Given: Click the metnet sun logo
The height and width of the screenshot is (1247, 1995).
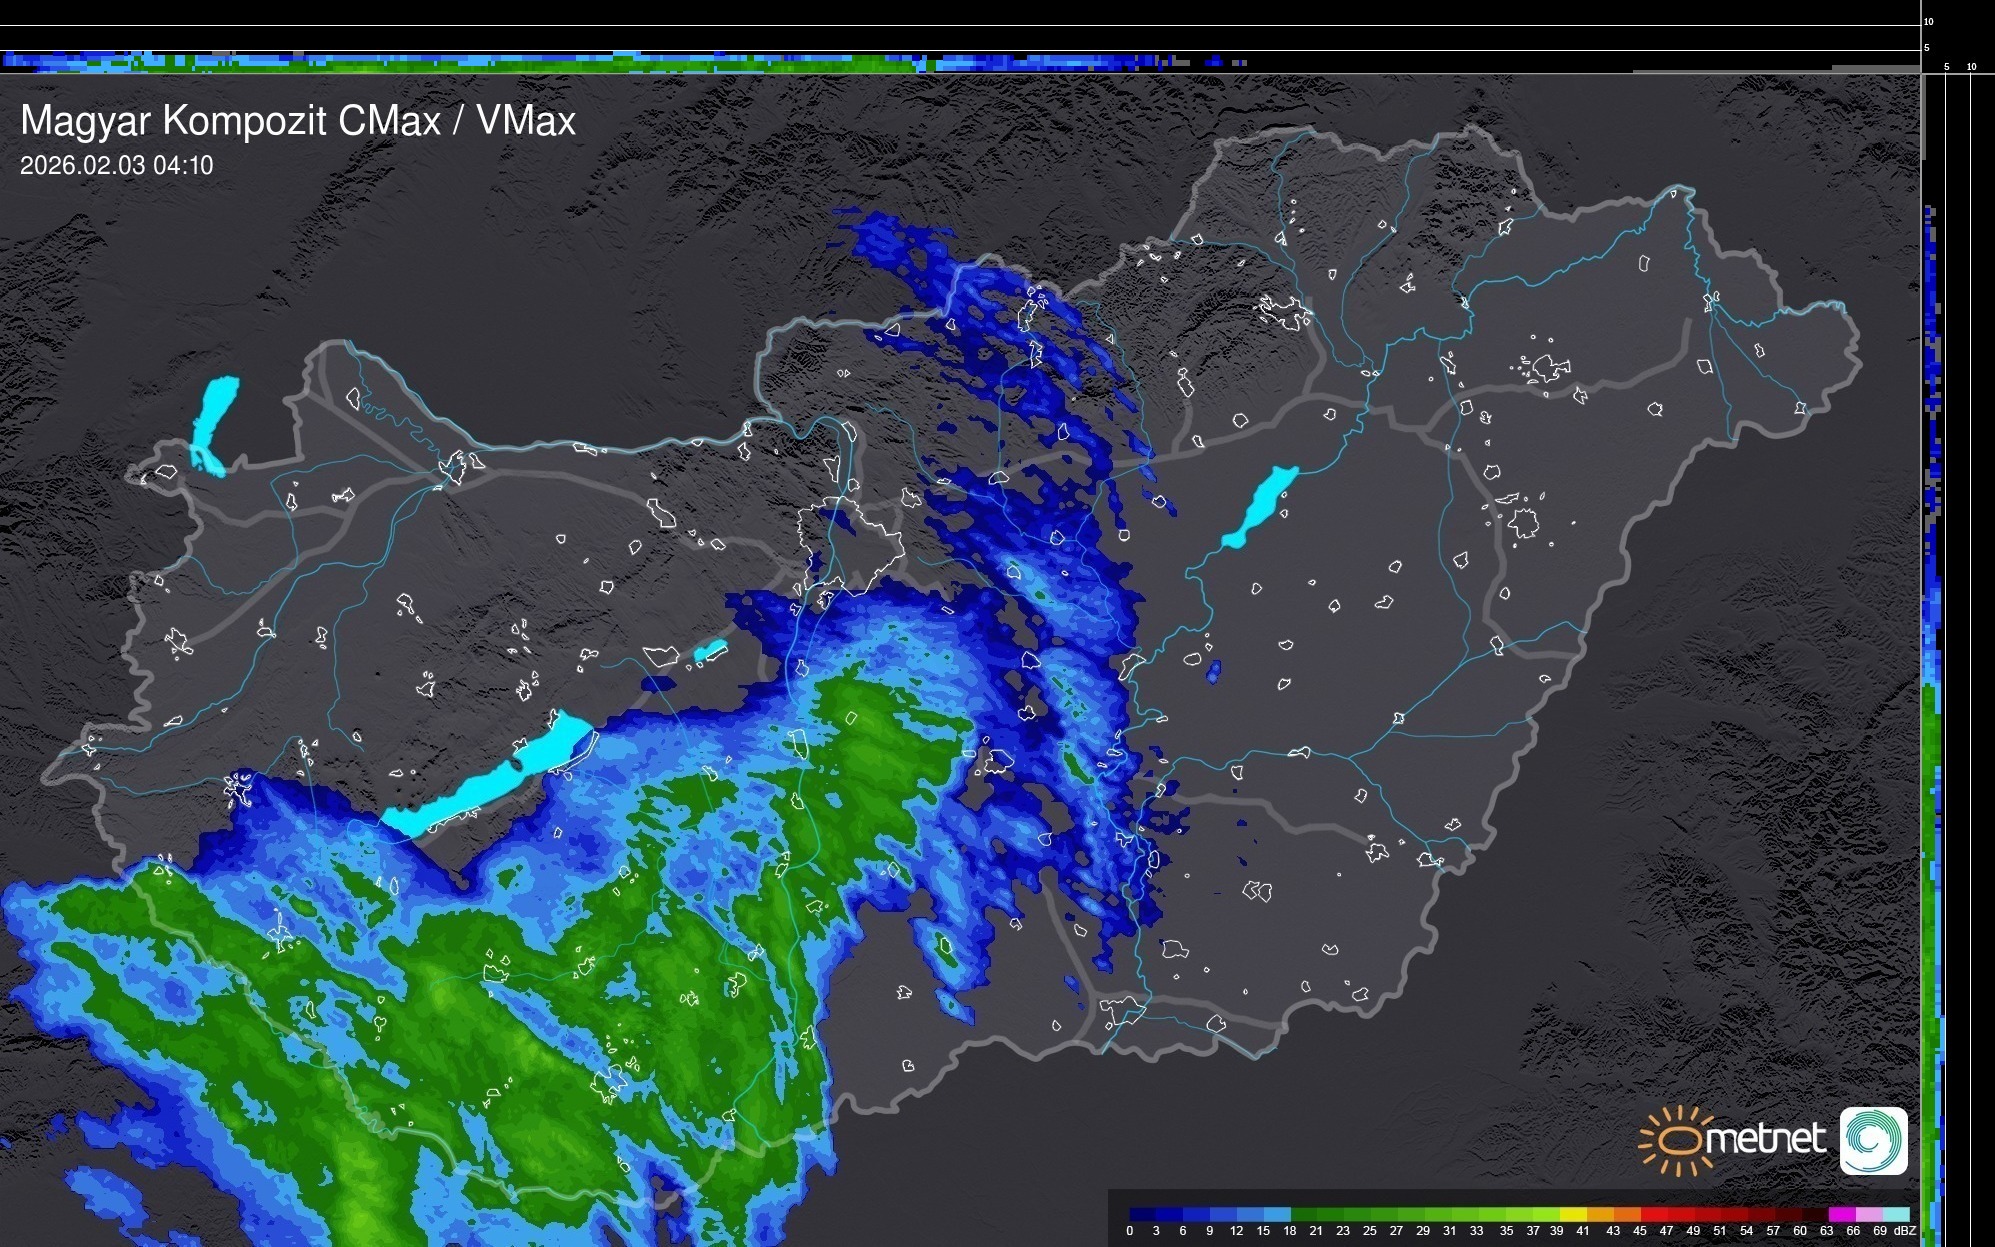Looking at the screenshot, I should click(x=1680, y=1140).
